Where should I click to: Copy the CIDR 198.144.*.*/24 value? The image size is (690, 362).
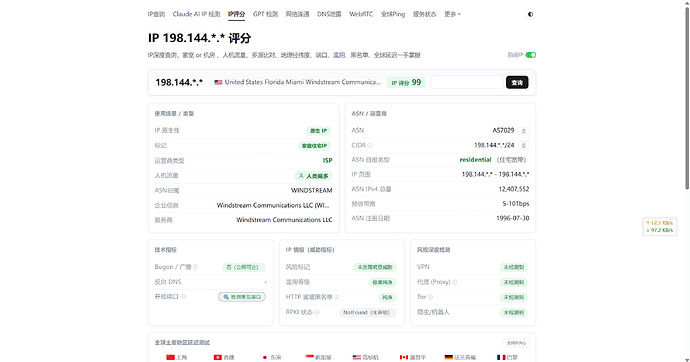(x=524, y=145)
